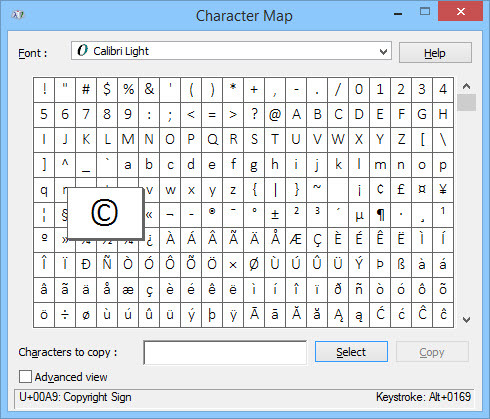Select the enlarged copyright sign preview
This screenshot has width=490, height=419.
(x=105, y=213)
